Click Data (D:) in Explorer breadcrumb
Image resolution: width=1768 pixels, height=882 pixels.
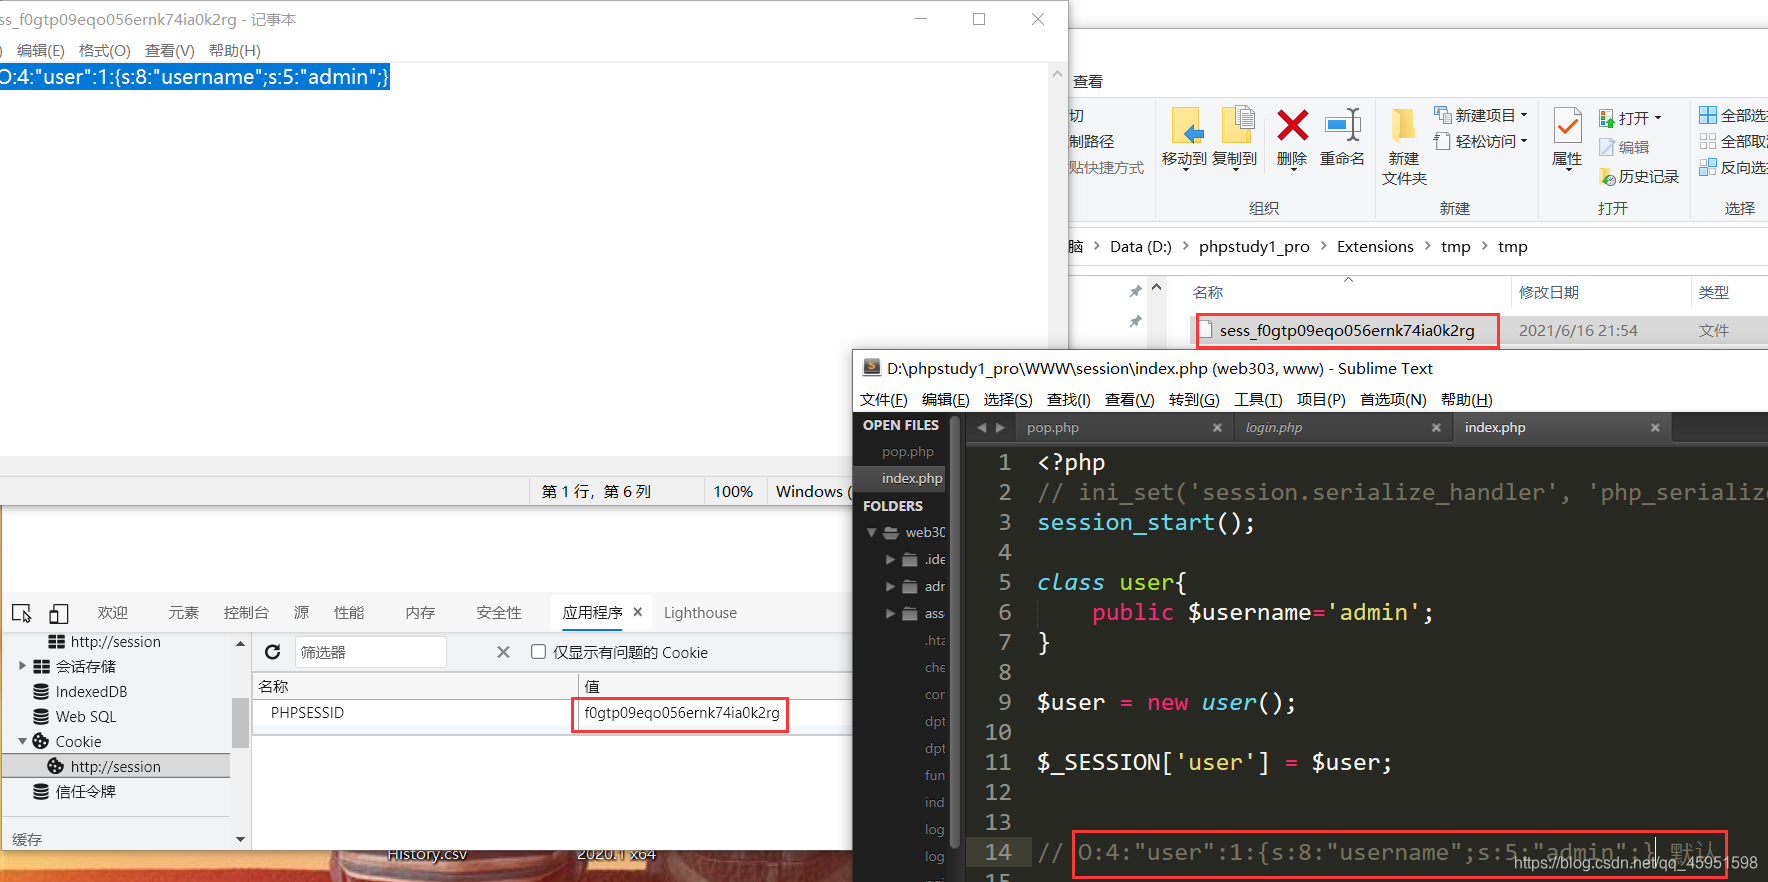coord(1140,247)
